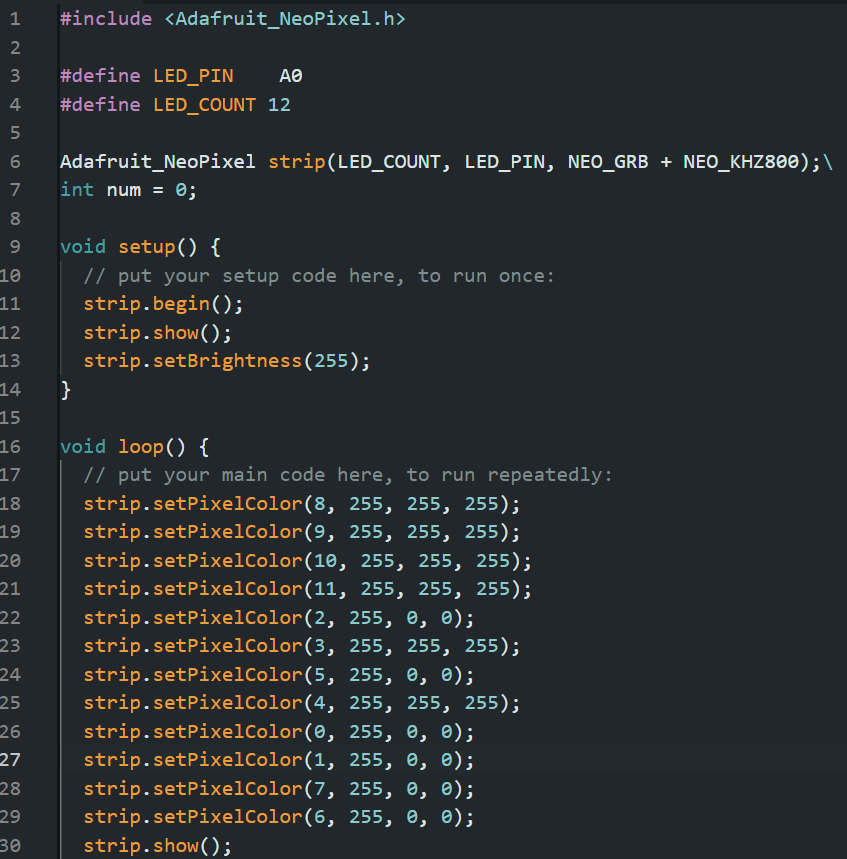Click the 'put your main code here' comment
Image resolution: width=847 pixels, height=859 pixels.
tap(347, 474)
